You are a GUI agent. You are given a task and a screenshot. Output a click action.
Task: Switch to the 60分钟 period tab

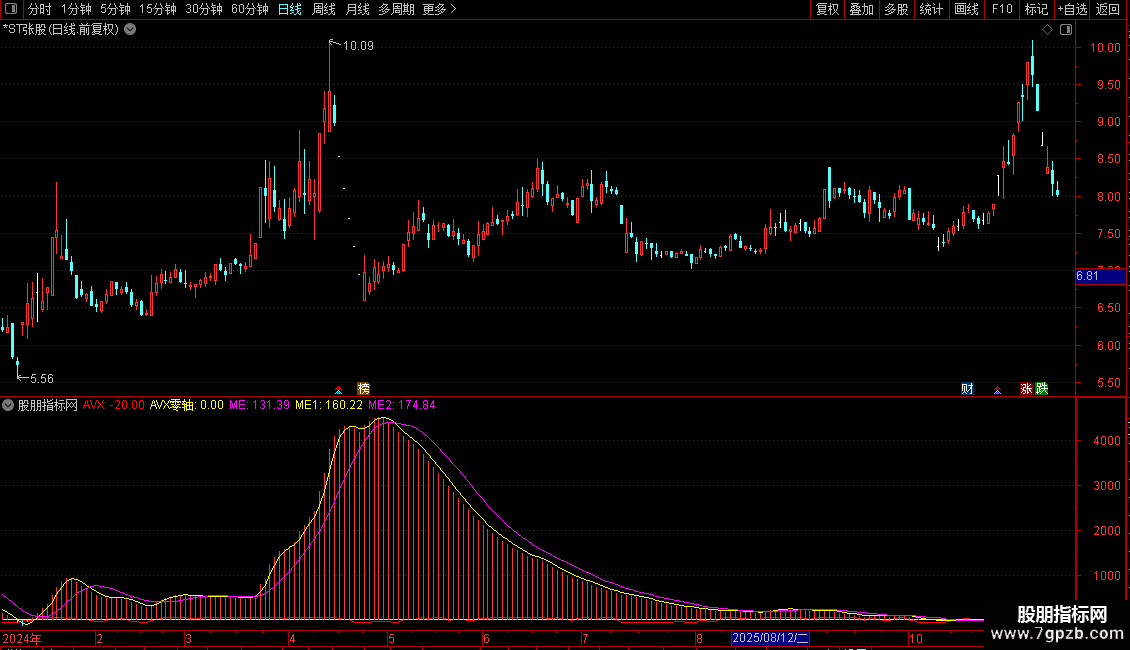click(x=249, y=9)
